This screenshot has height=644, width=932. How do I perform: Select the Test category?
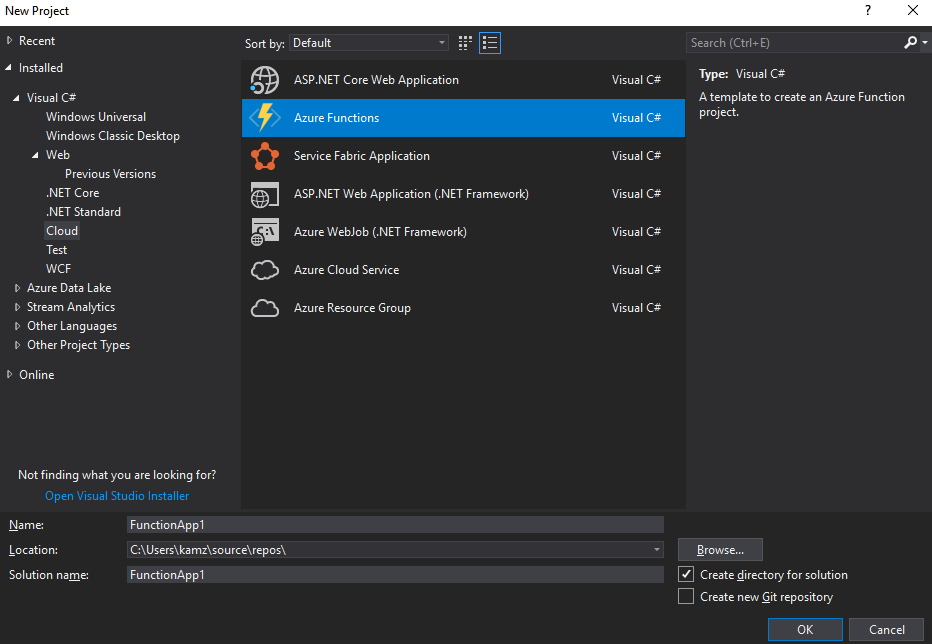pyautogui.click(x=56, y=250)
